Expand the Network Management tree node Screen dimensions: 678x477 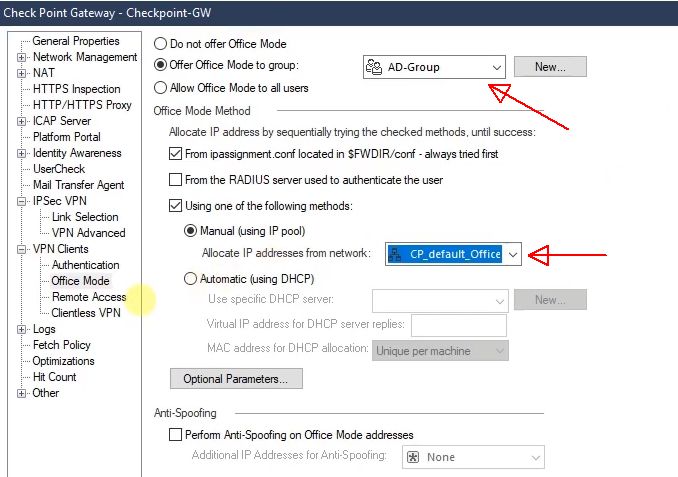click(21, 57)
